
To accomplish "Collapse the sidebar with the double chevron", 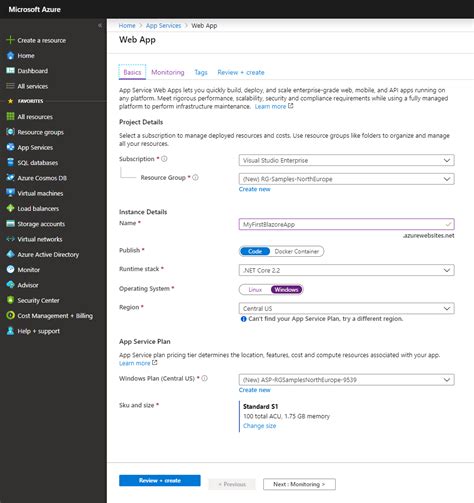I will [x=100, y=25].
